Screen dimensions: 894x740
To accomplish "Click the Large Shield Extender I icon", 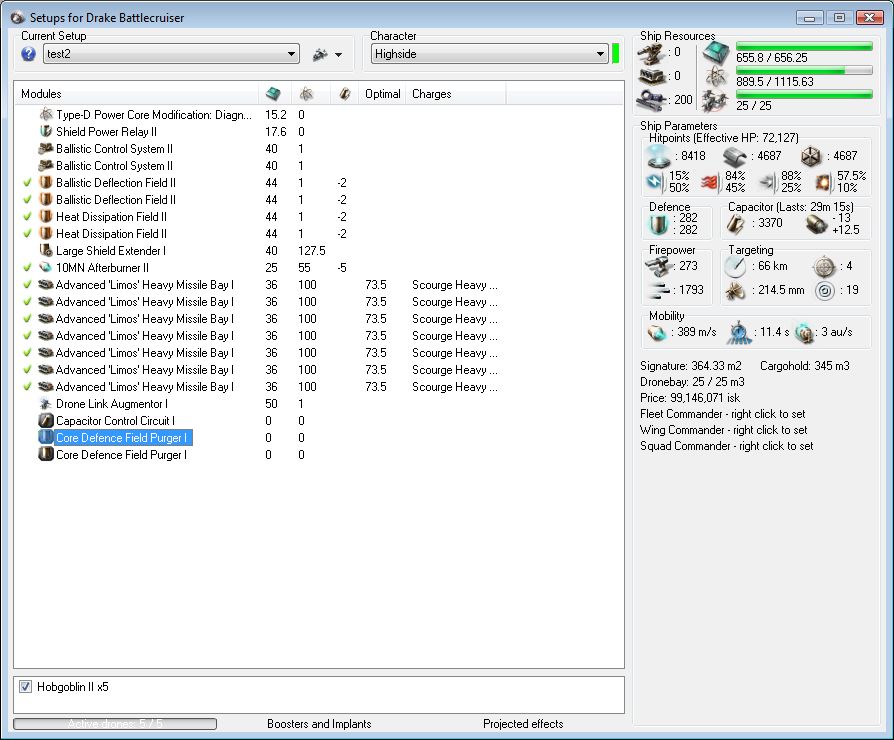I will 46,250.
